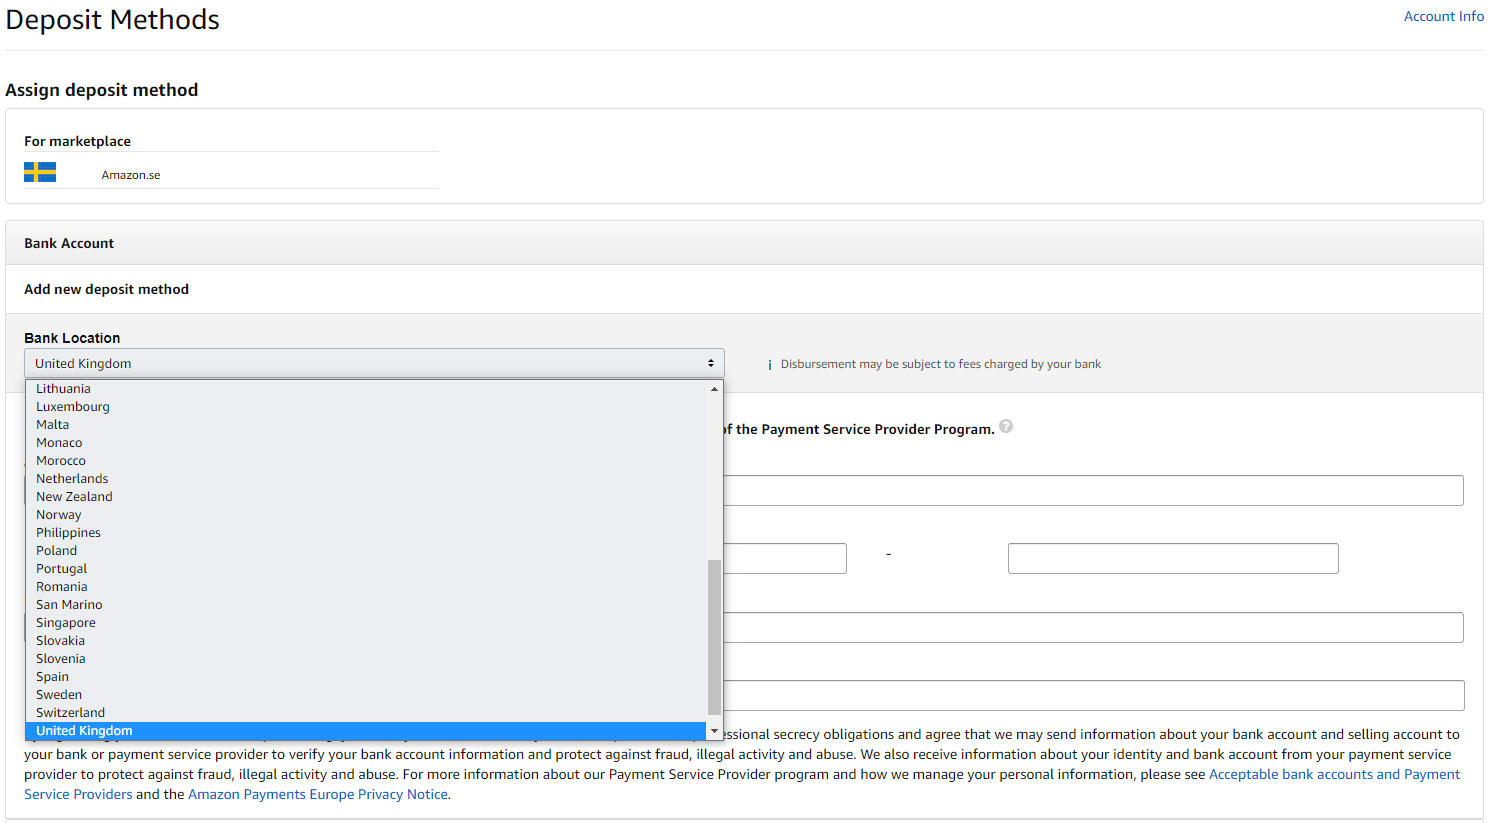Pick Netherlands in the country list
The width and height of the screenshot is (1501, 823).
[366, 479]
